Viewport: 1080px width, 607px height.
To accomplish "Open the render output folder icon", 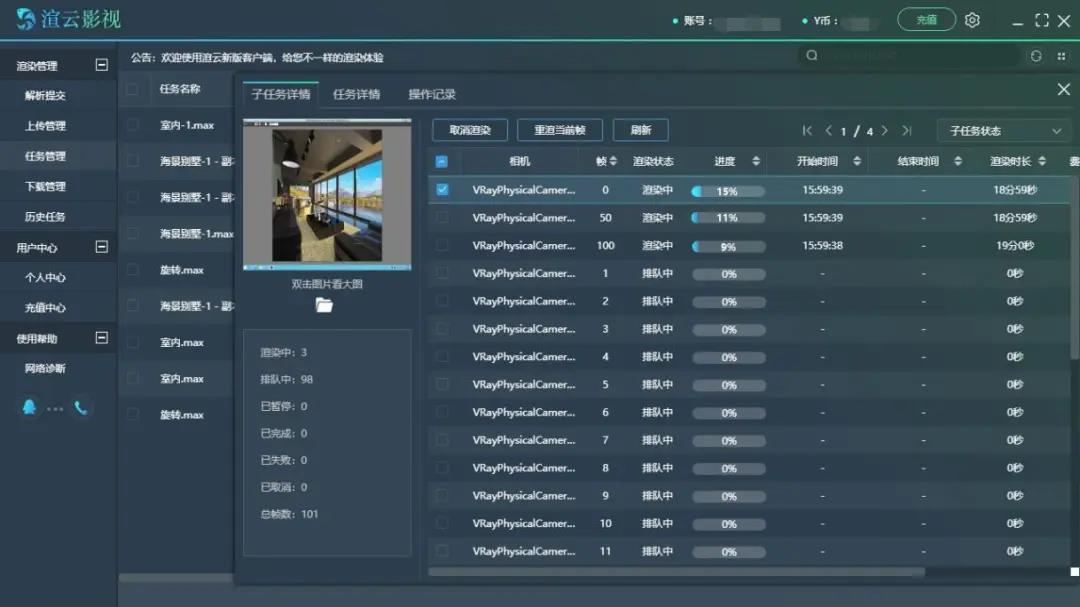I will 324,305.
